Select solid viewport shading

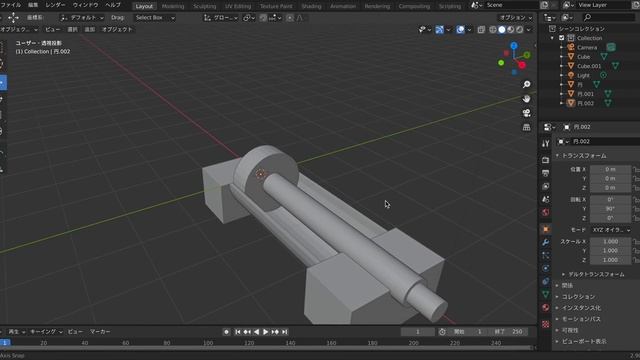(502, 30)
